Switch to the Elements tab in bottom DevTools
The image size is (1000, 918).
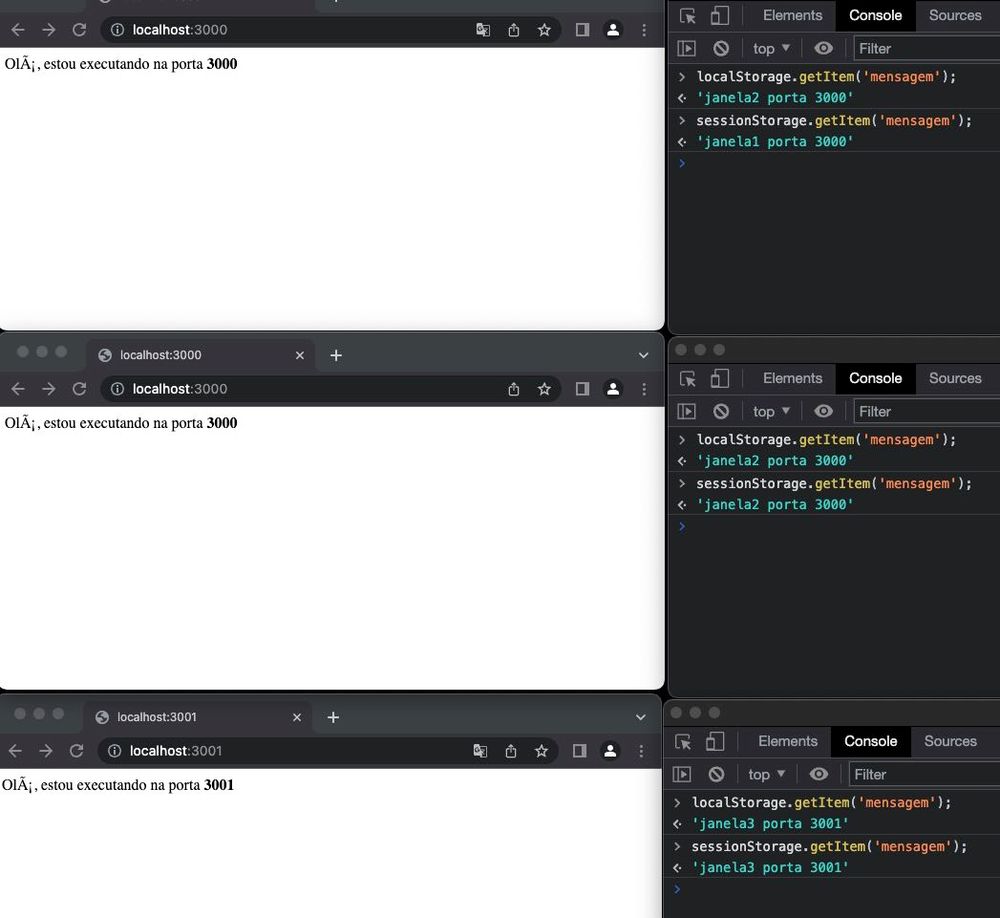[787, 741]
